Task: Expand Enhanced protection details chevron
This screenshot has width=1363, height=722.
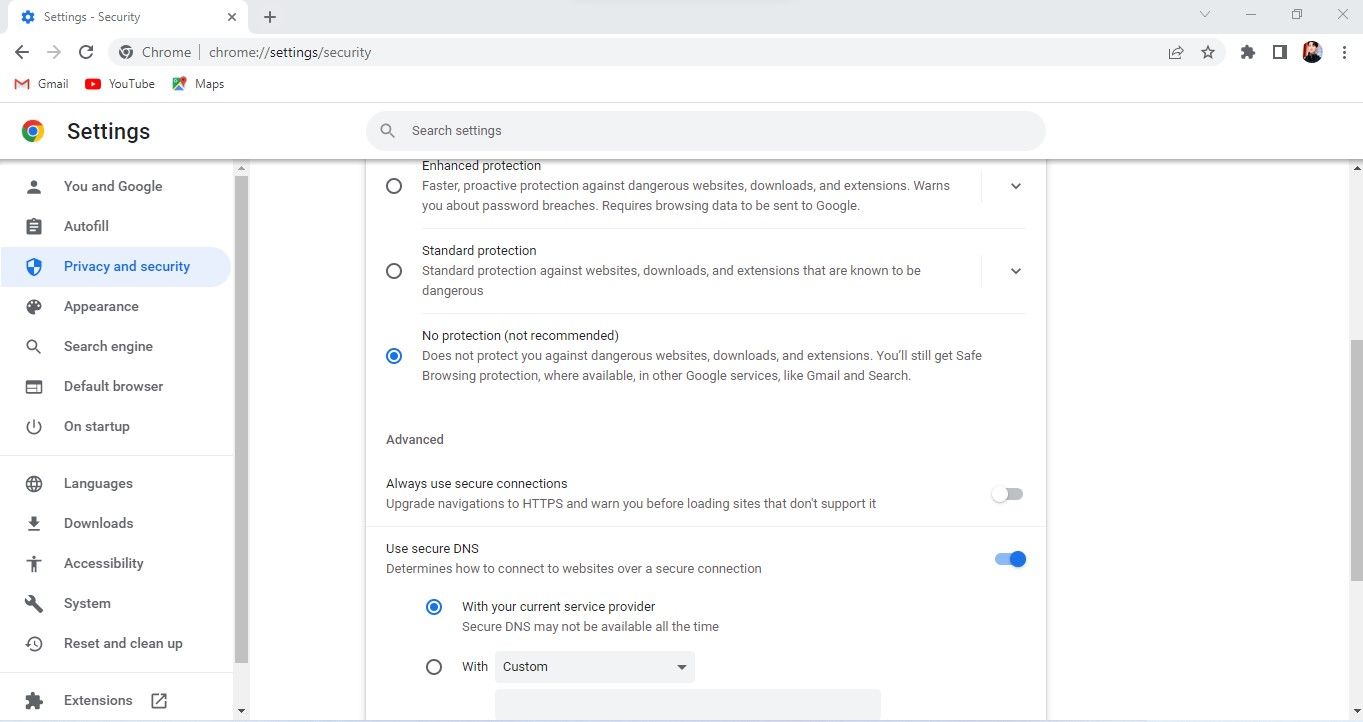Action: pyautogui.click(x=1015, y=186)
